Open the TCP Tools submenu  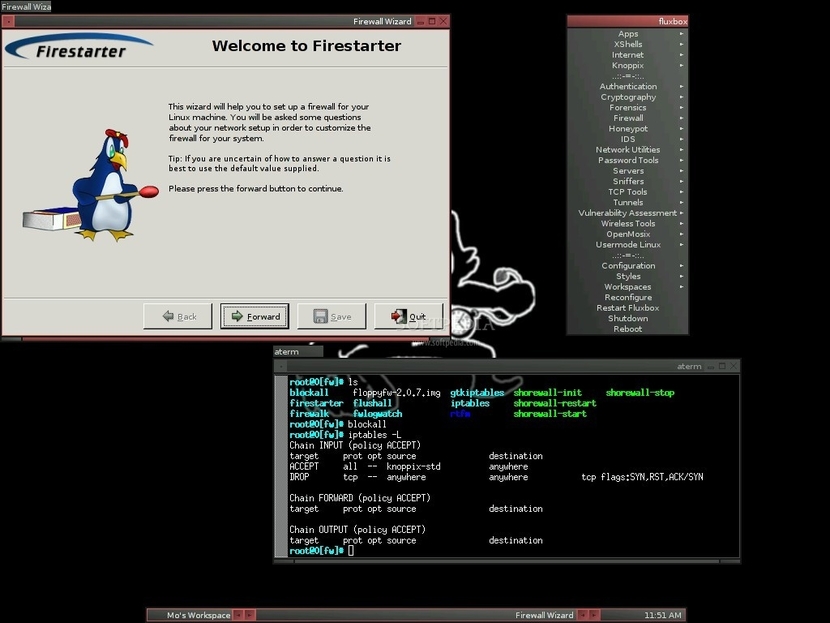628,192
